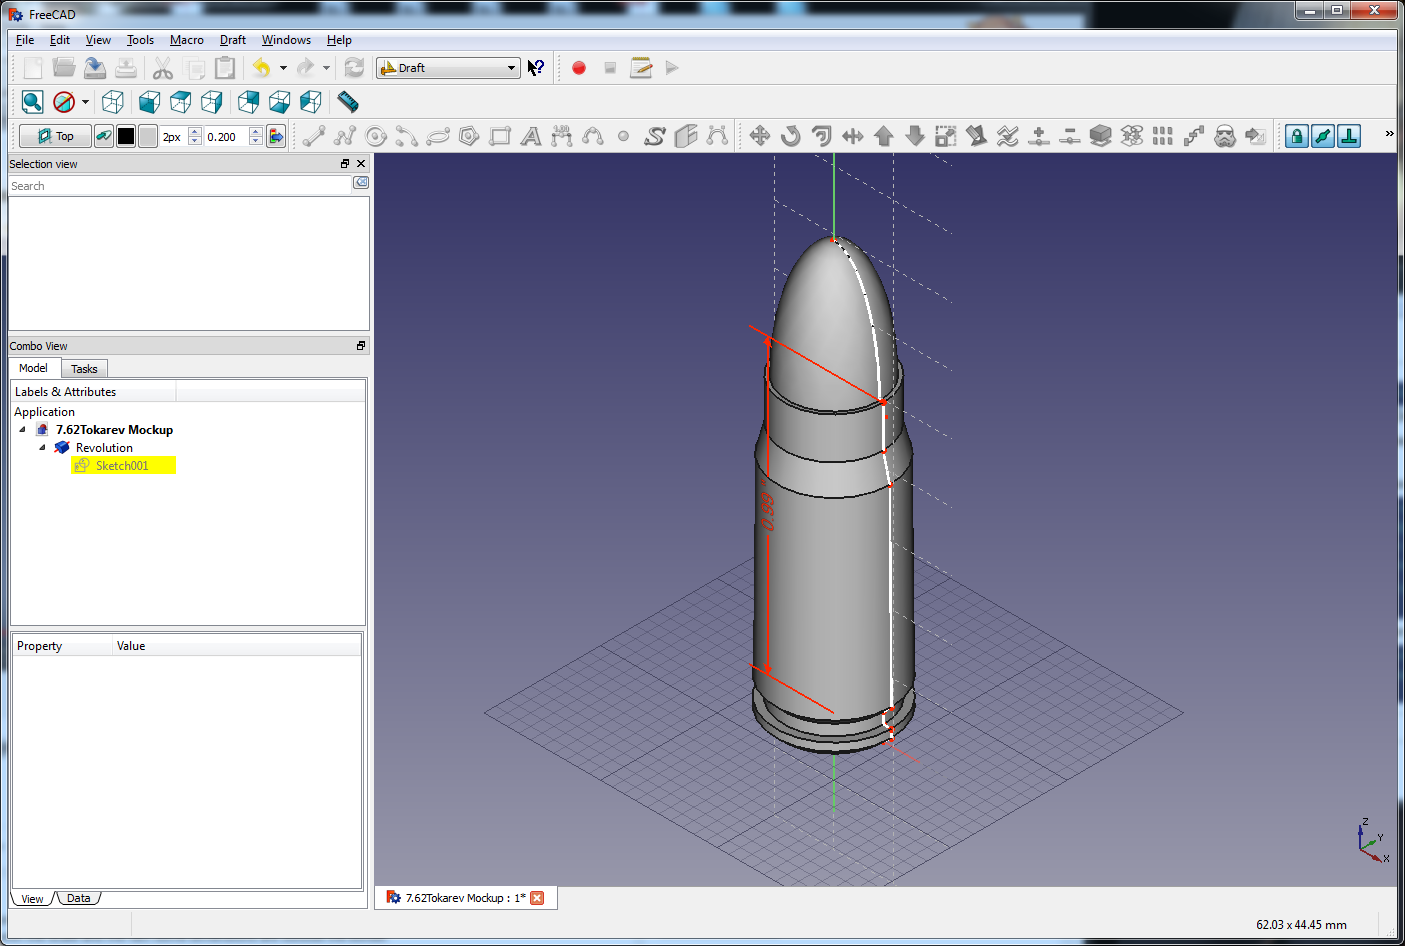Image resolution: width=1405 pixels, height=946 pixels.
Task: Click the Draft Array grid icon
Action: click(x=1162, y=136)
